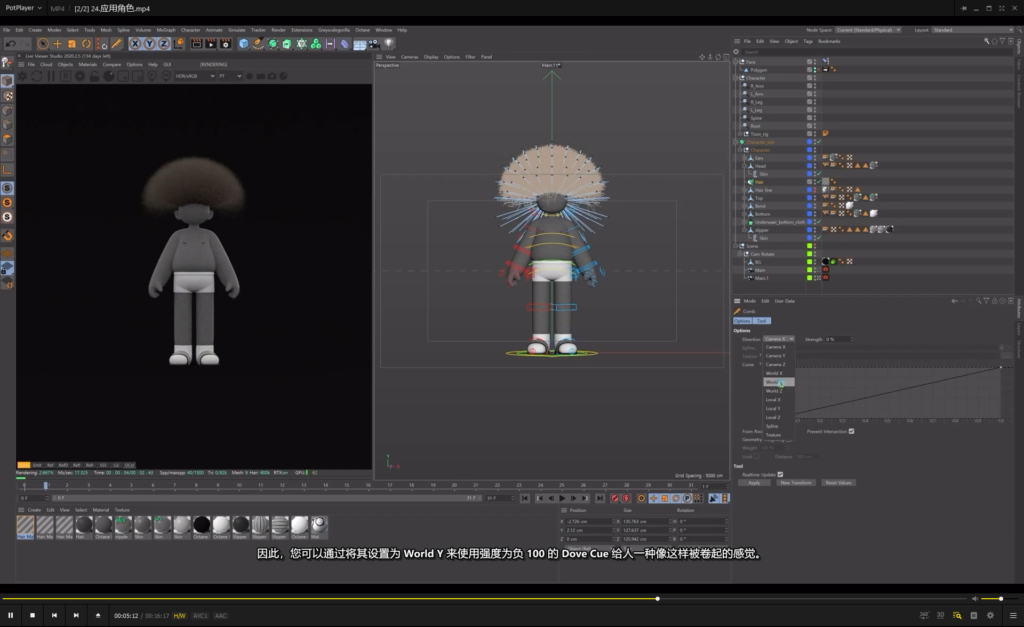This screenshot has width=1024, height=627.
Task: Toggle the Realtime Update checkbox
Action: click(x=780, y=474)
